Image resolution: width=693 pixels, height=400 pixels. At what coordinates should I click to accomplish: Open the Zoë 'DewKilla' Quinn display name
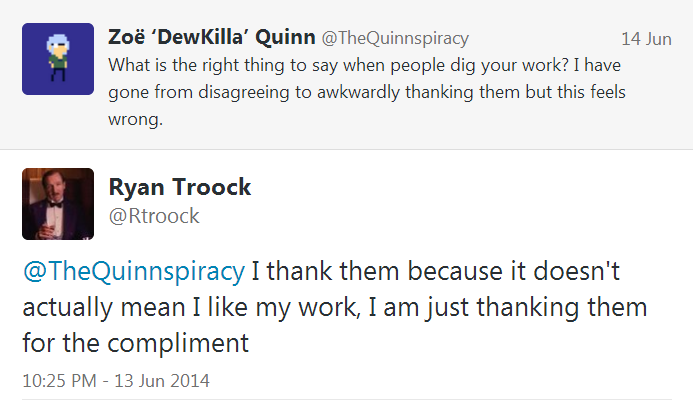coord(212,37)
